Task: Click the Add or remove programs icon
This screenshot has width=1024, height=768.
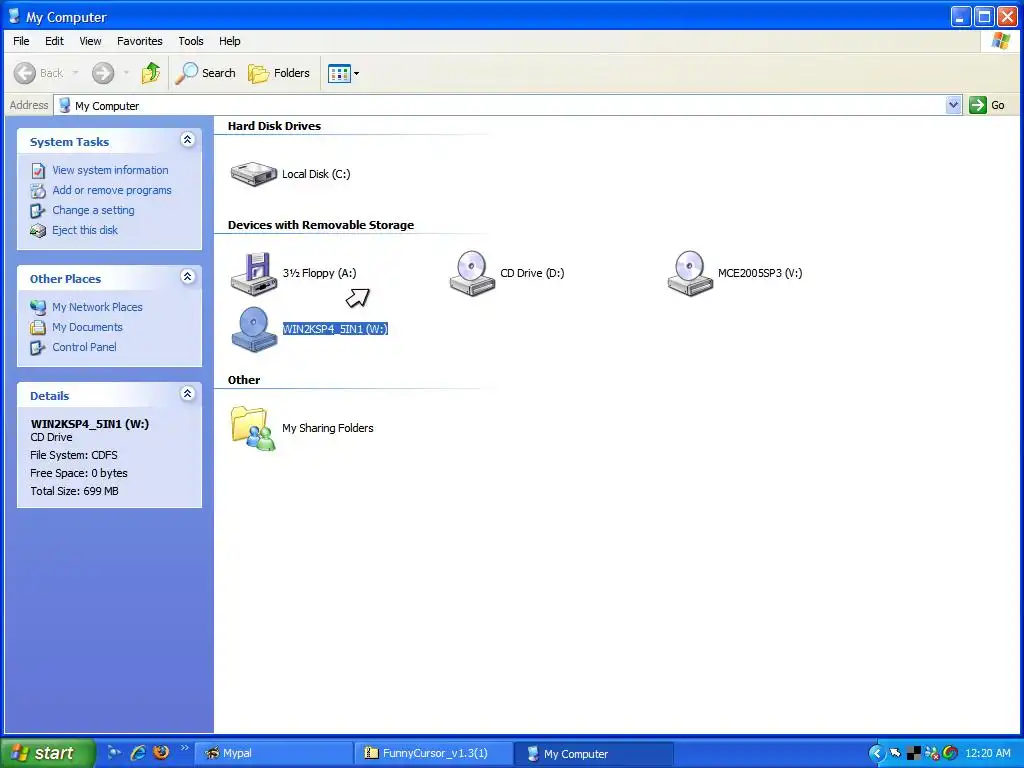Action: 38,191
